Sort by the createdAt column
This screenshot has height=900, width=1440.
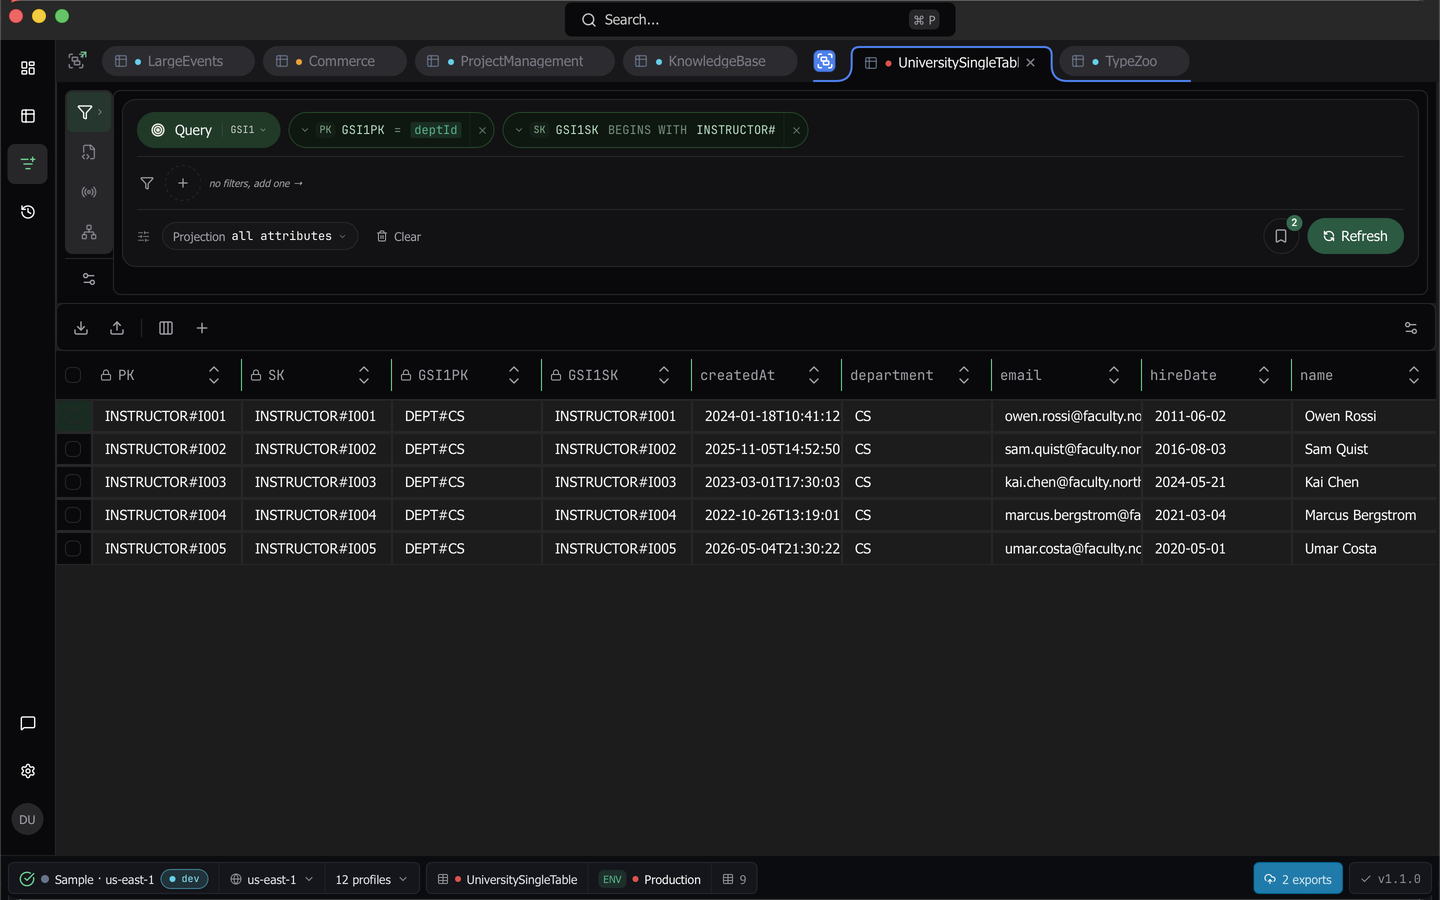click(x=814, y=375)
